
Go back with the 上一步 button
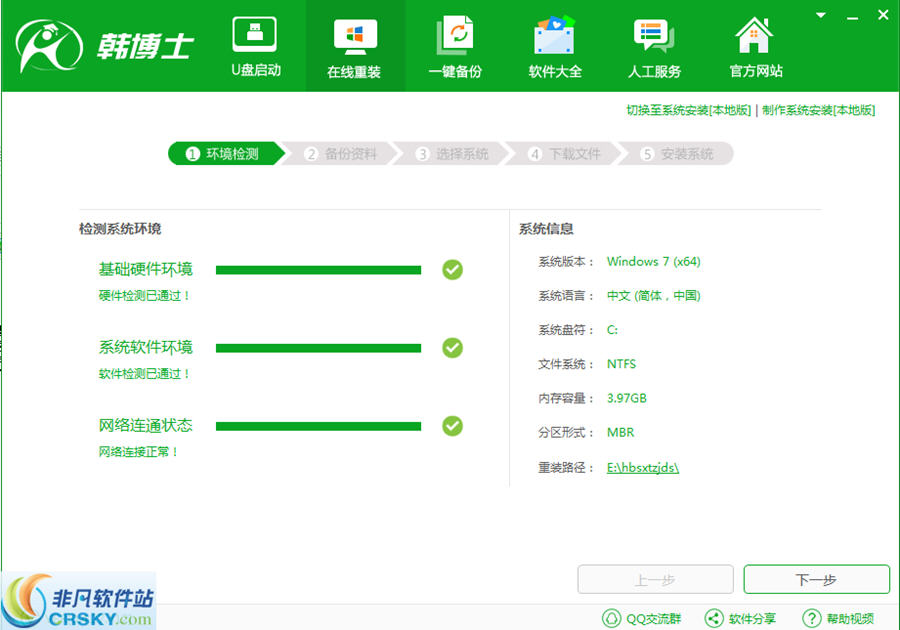tap(656, 579)
